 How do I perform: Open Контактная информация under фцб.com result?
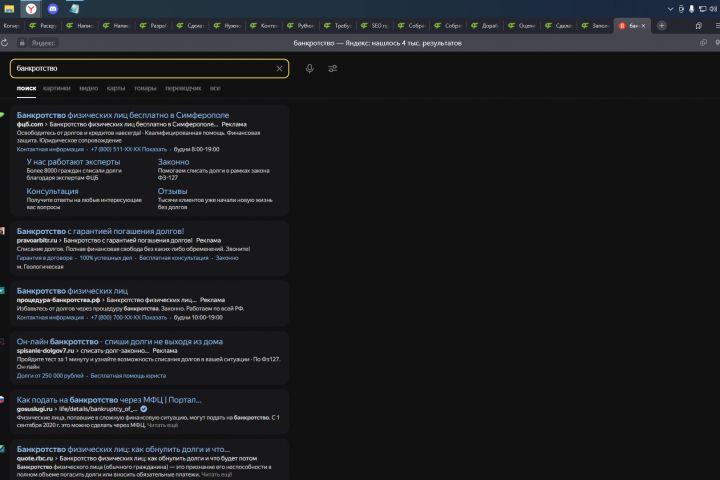coord(50,149)
